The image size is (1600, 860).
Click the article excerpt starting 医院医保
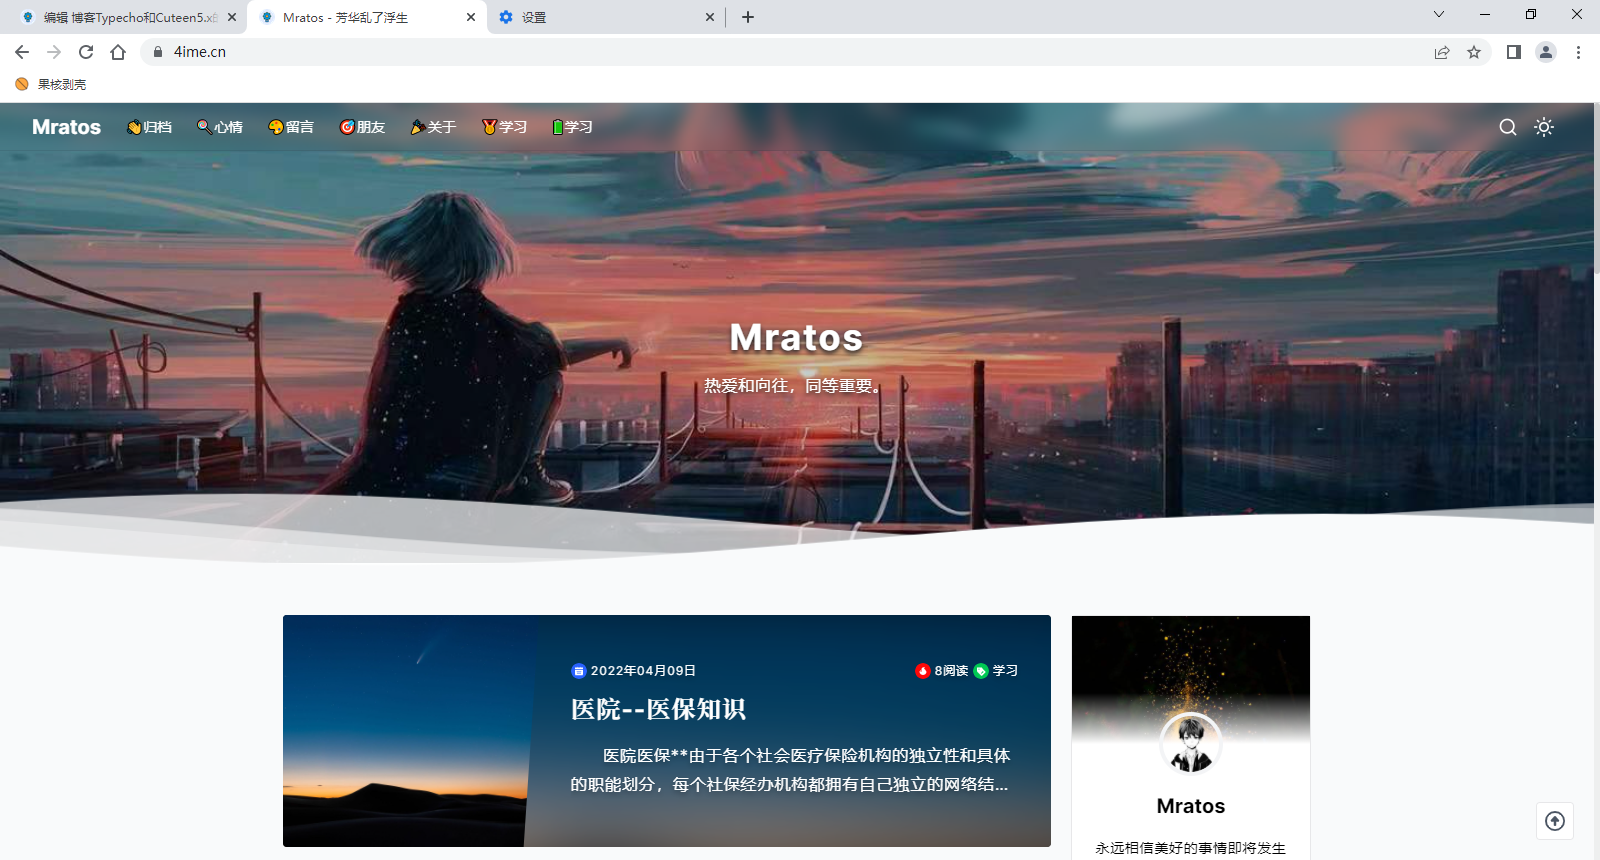[x=790, y=770]
